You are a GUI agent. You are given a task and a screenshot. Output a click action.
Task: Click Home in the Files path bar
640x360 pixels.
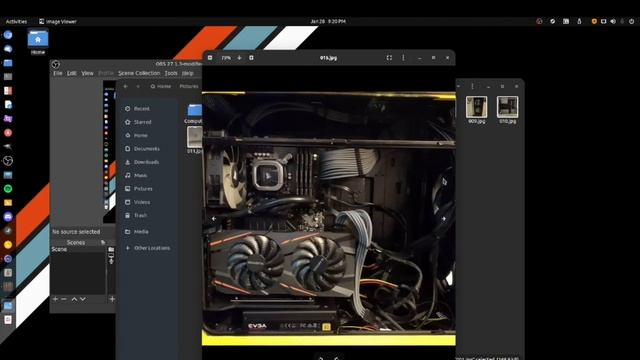[161, 87]
